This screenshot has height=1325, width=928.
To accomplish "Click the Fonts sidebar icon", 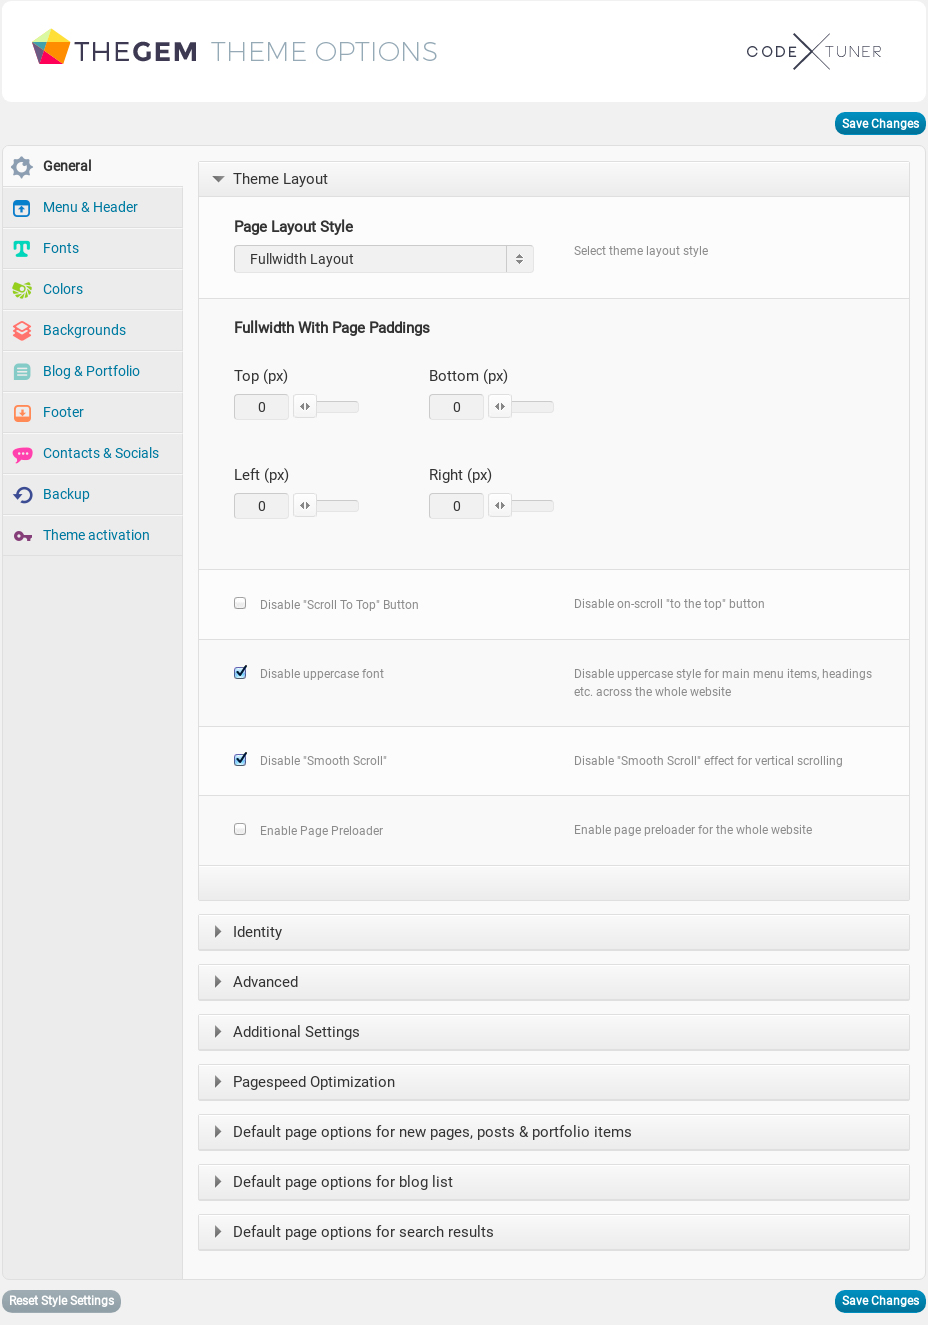I will pyautogui.click(x=22, y=249).
